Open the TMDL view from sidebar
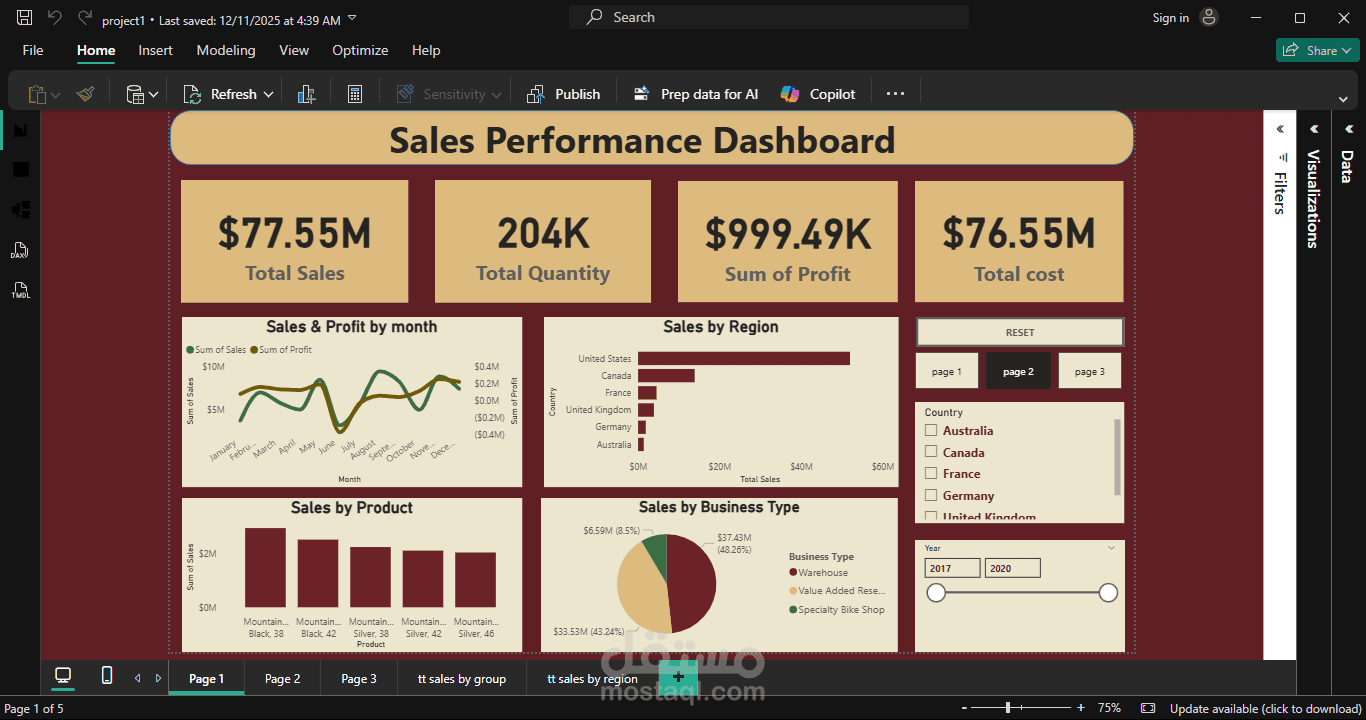Image resolution: width=1366 pixels, height=720 pixels. pos(20,290)
